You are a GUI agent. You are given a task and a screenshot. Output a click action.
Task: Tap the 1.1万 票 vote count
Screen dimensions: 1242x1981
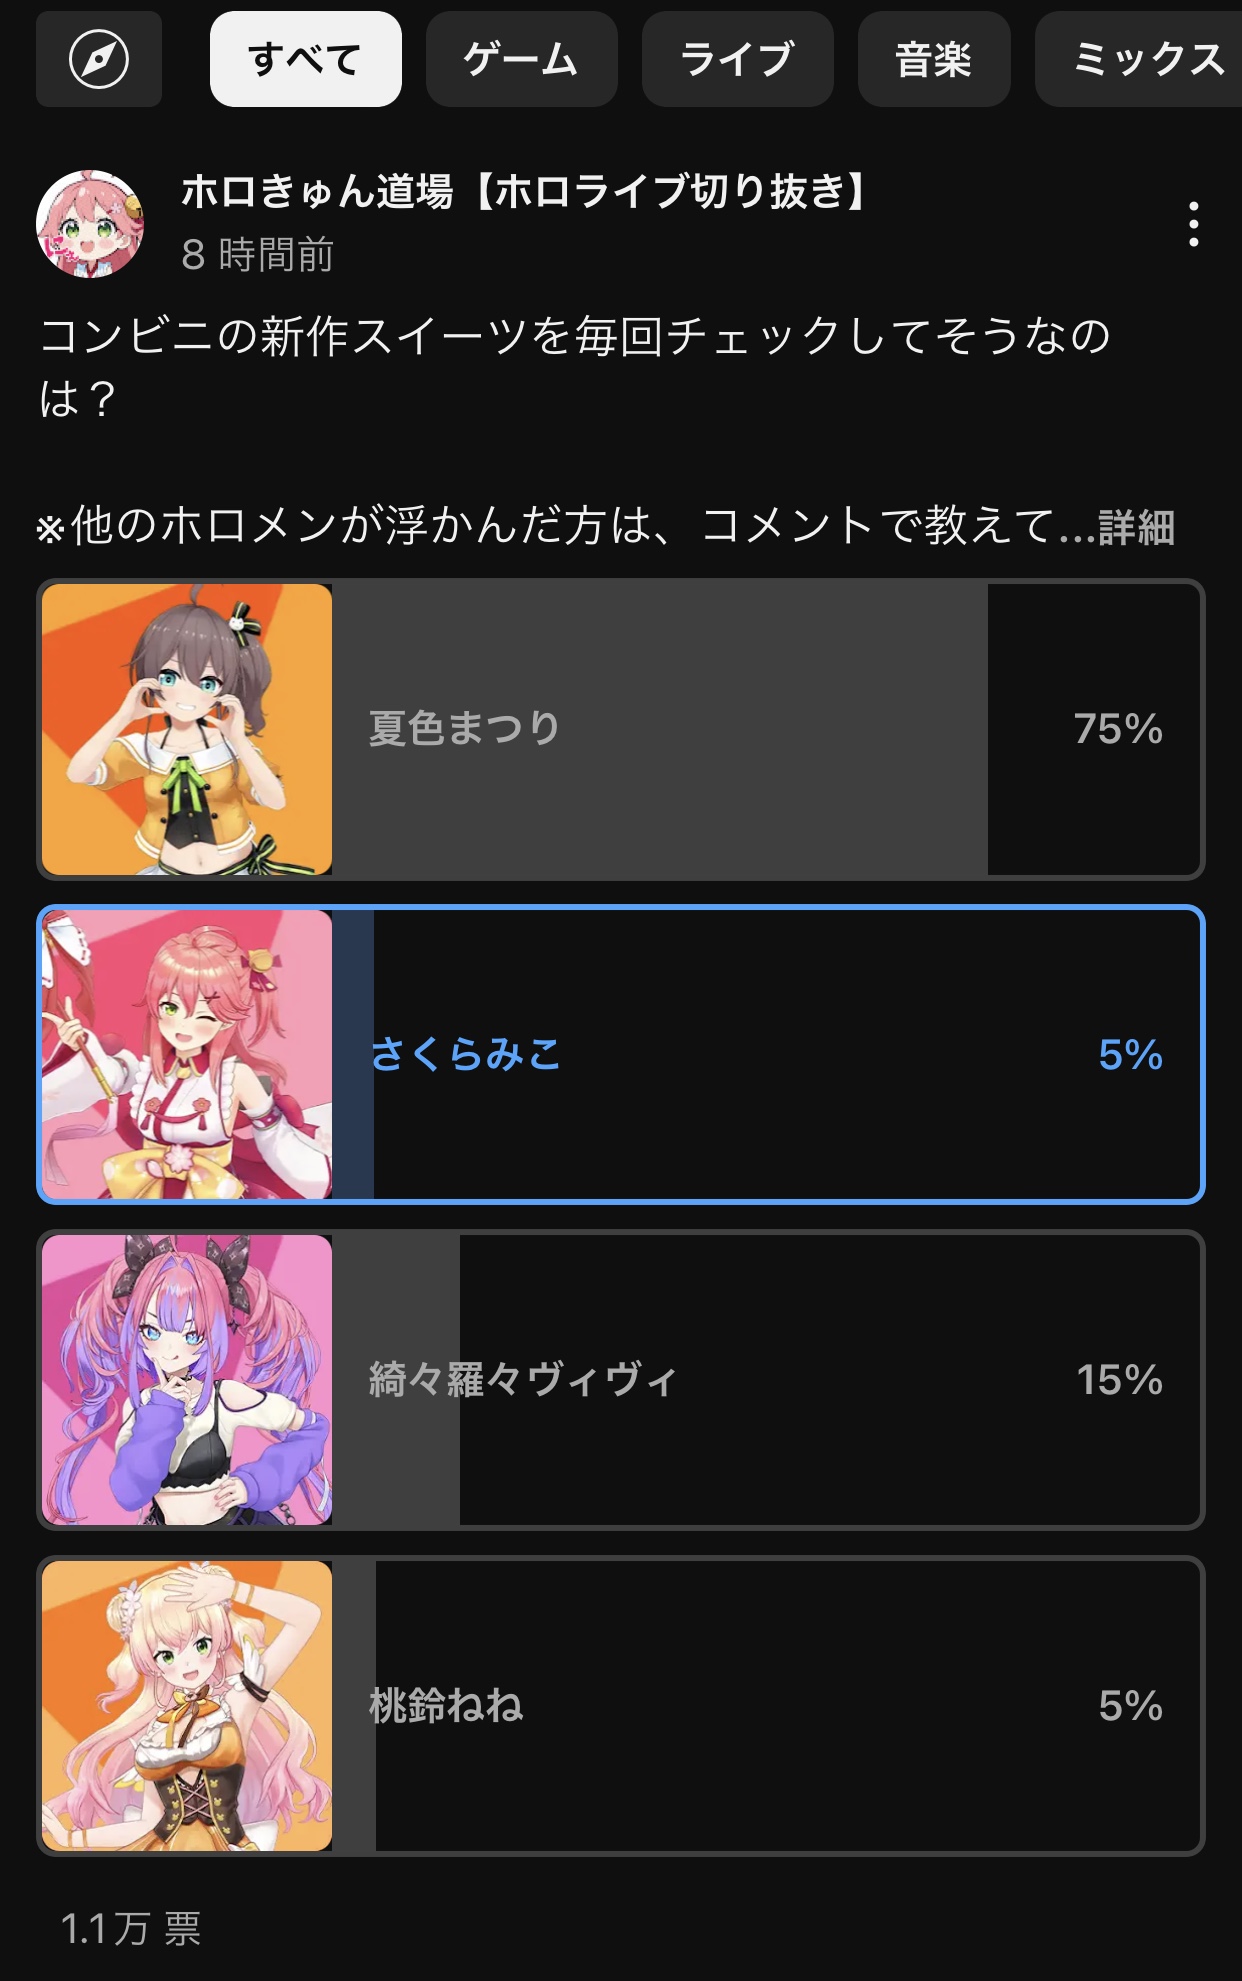pos(131,1928)
